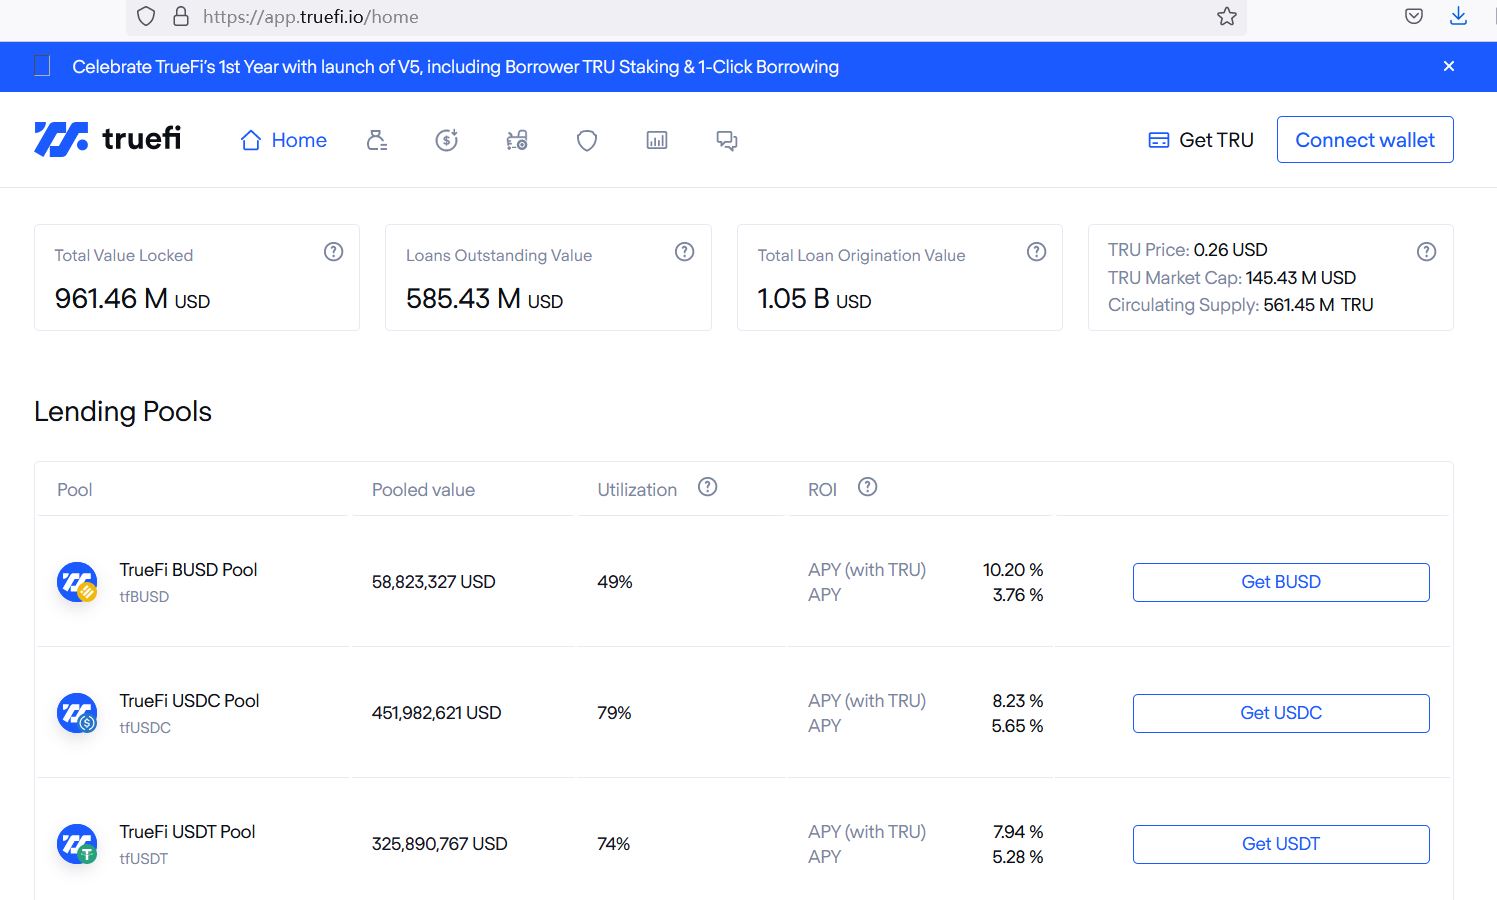Click the Circulating Supply 561.45 M TRU text
1497x900 pixels.
point(1240,305)
